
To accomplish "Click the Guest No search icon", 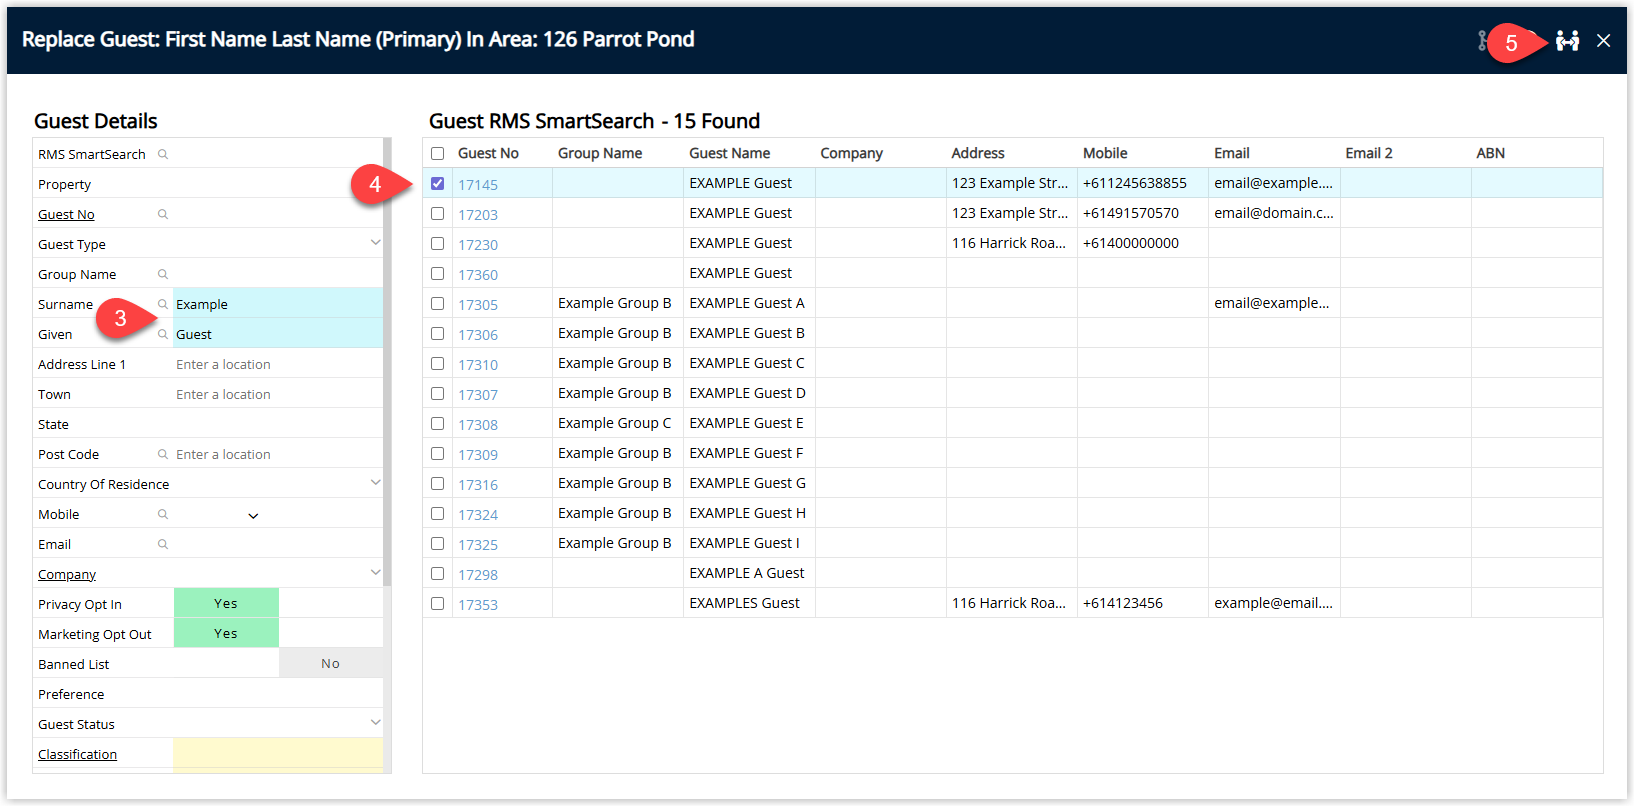I will coord(163,214).
